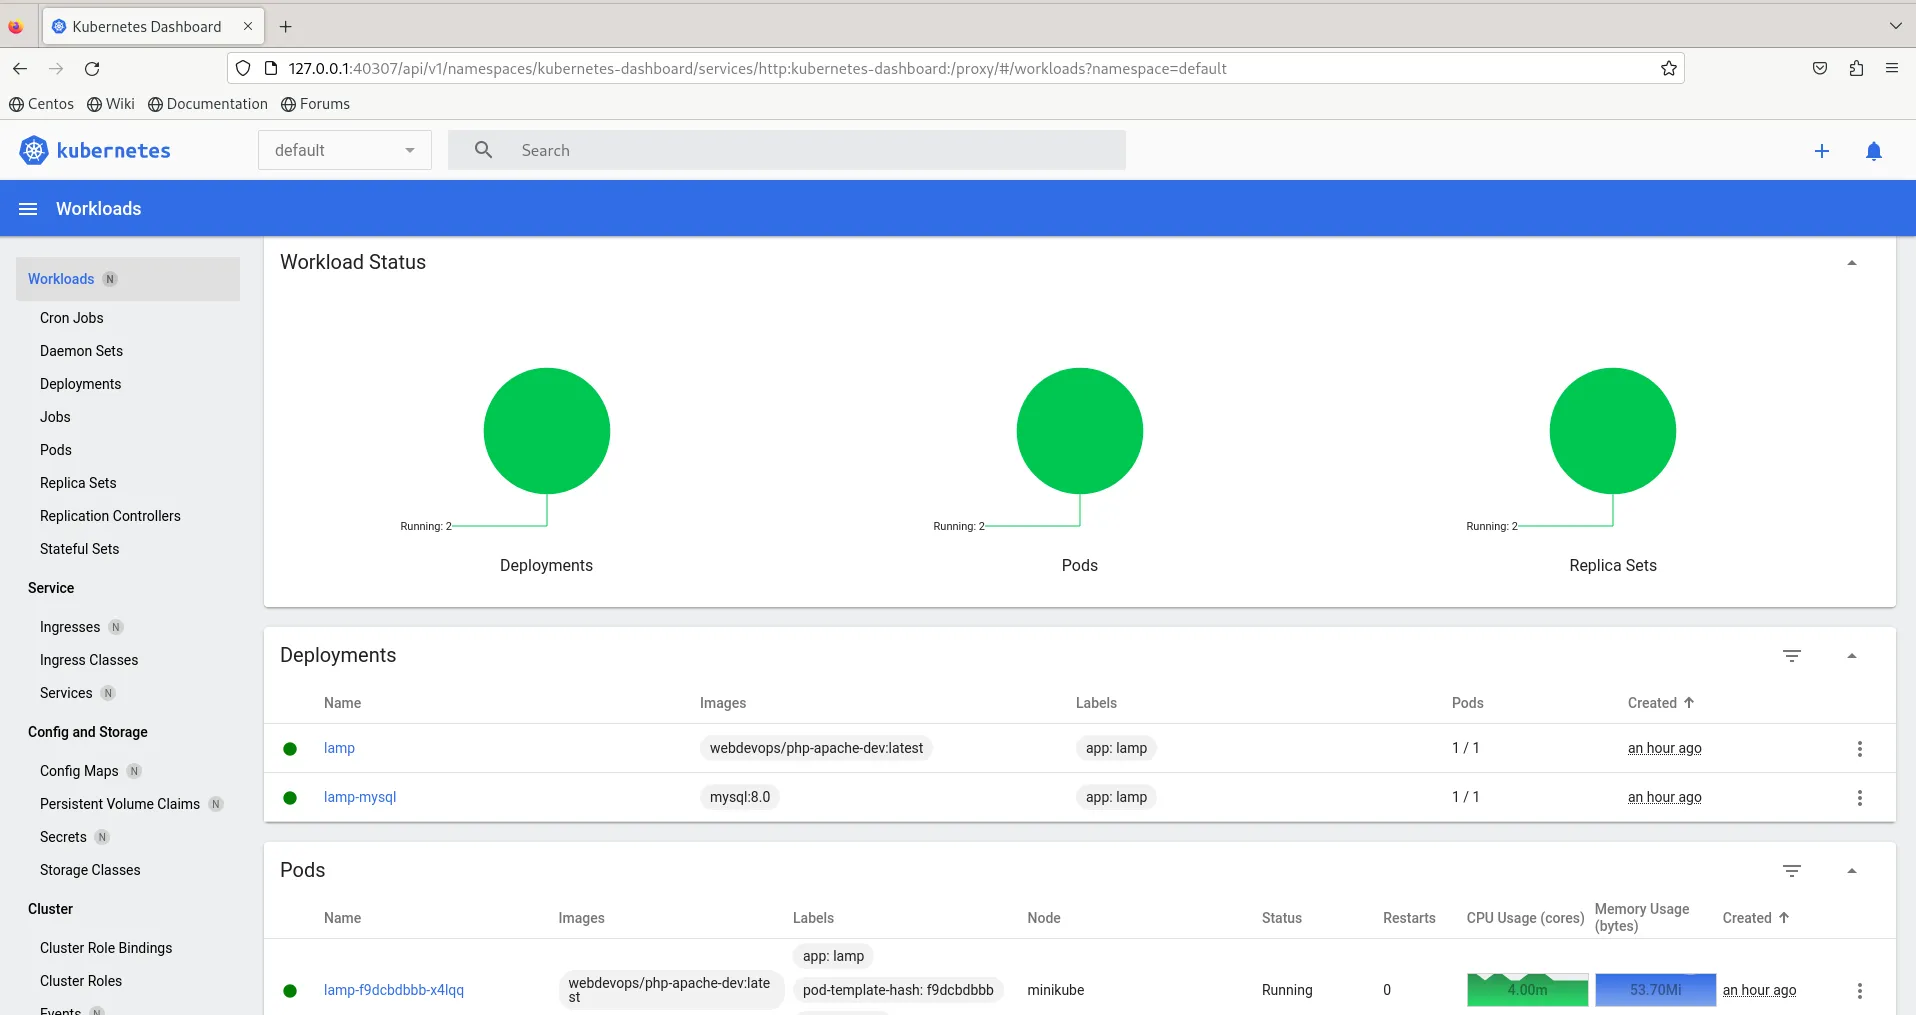Sort pods by Created column
Screen dimensions: 1916x1015
[x=1756, y=918]
